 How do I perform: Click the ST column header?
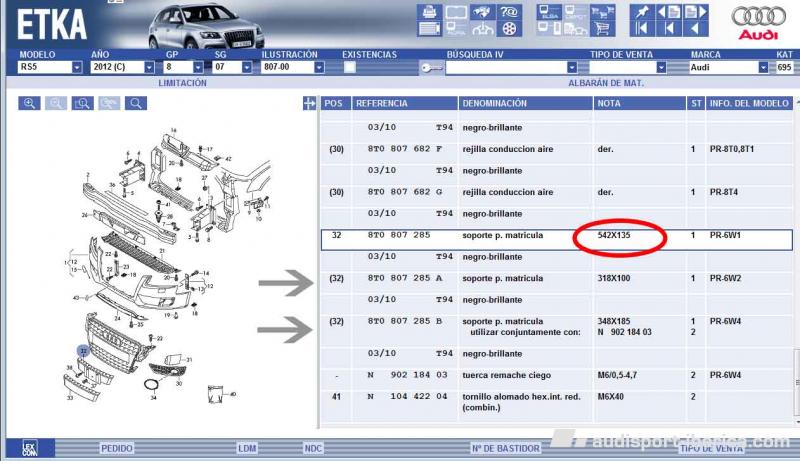[x=696, y=103]
